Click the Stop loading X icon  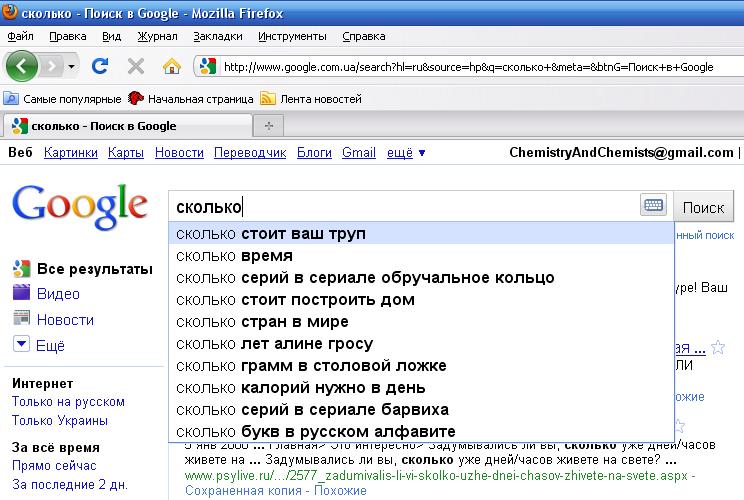(x=135, y=67)
